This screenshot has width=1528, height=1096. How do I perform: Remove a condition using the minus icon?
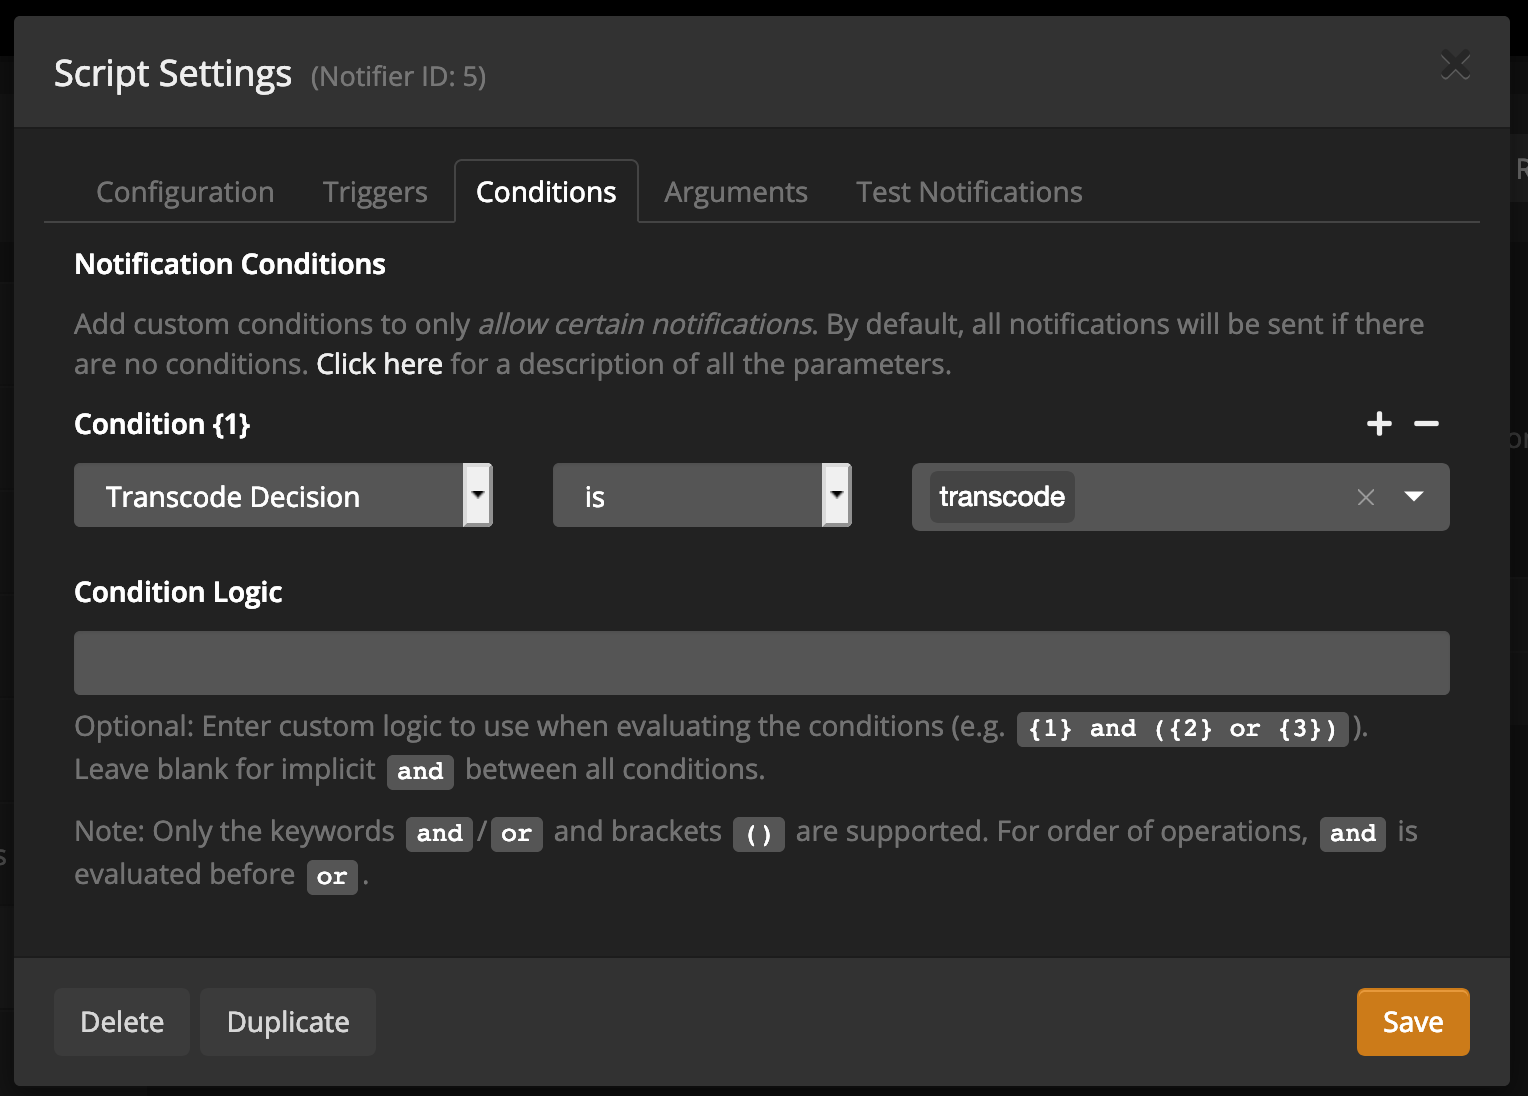tap(1427, 425)
